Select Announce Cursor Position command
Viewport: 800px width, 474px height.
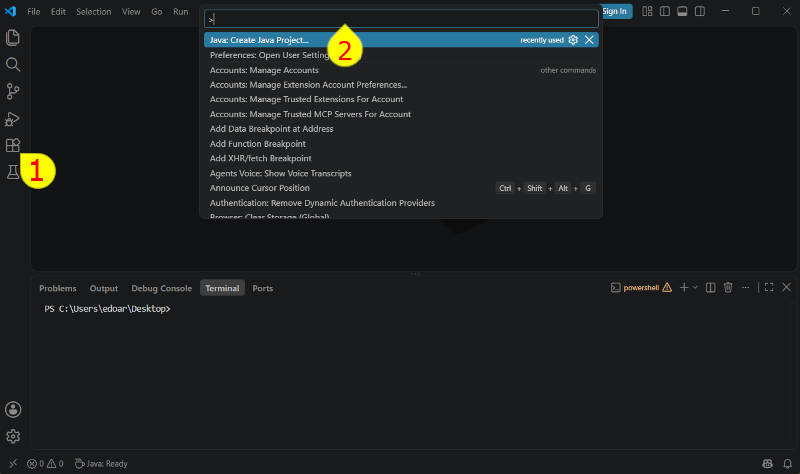click(401, 188)
